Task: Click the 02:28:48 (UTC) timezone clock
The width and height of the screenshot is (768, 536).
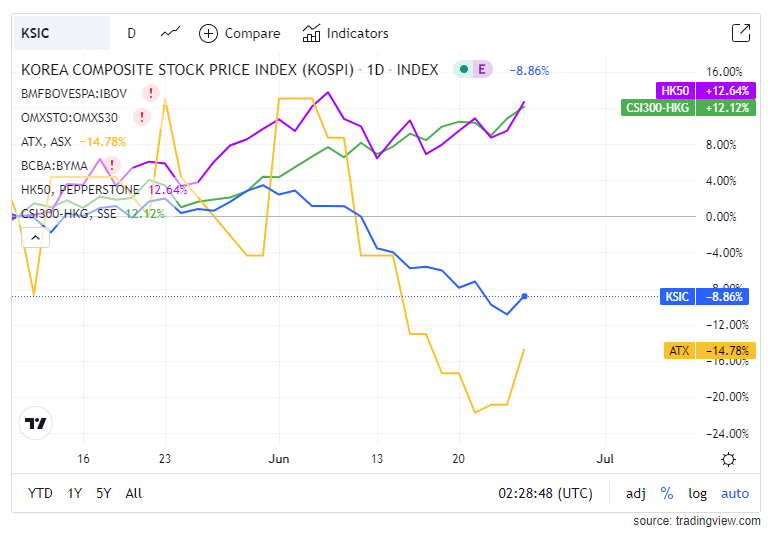Action: coord(545,493)
